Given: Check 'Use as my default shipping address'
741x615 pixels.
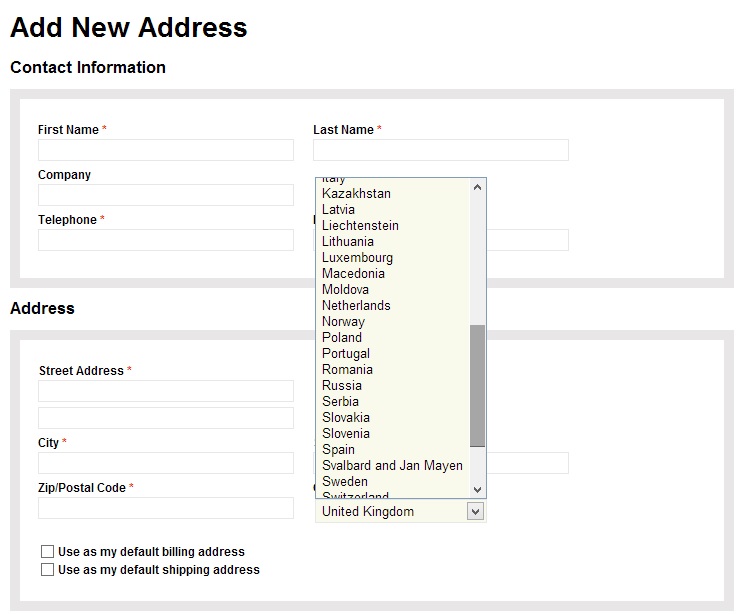Looking at the screenshot, I should pos(47,570).
